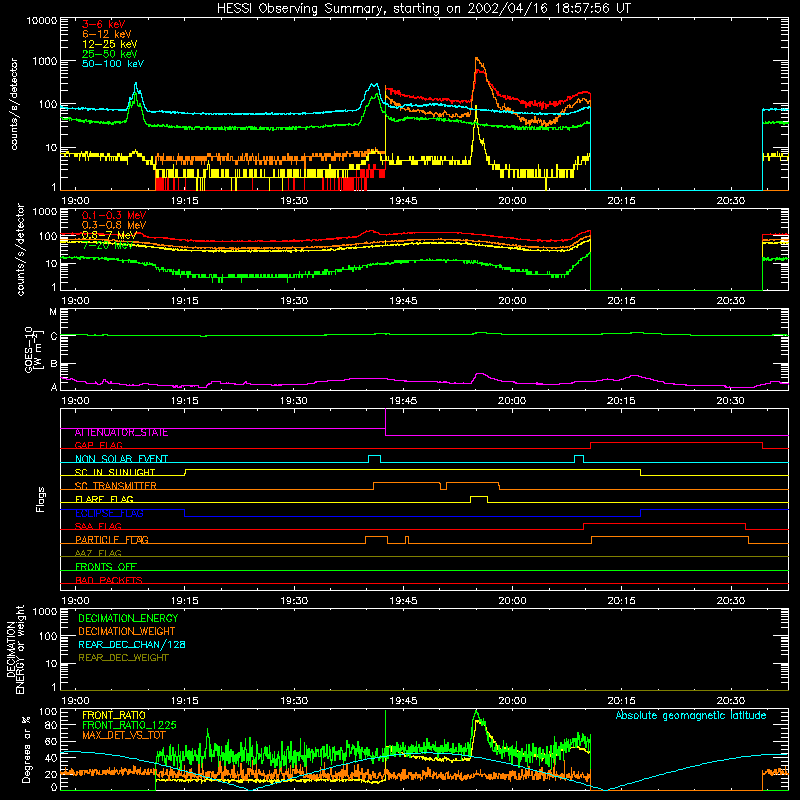800x800 pixels.
Task: Click the yellow FRONT_RATIO legend label
Action: tap(114, 715)
